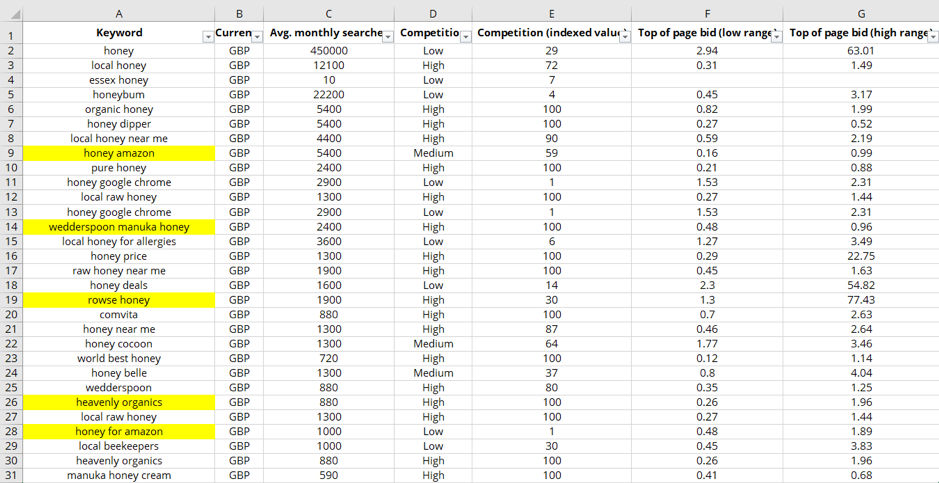The height and width of the screenshot is (483, 939).
Task: Select the highlighted "honey amazon" cell
Action: [119, 153]
